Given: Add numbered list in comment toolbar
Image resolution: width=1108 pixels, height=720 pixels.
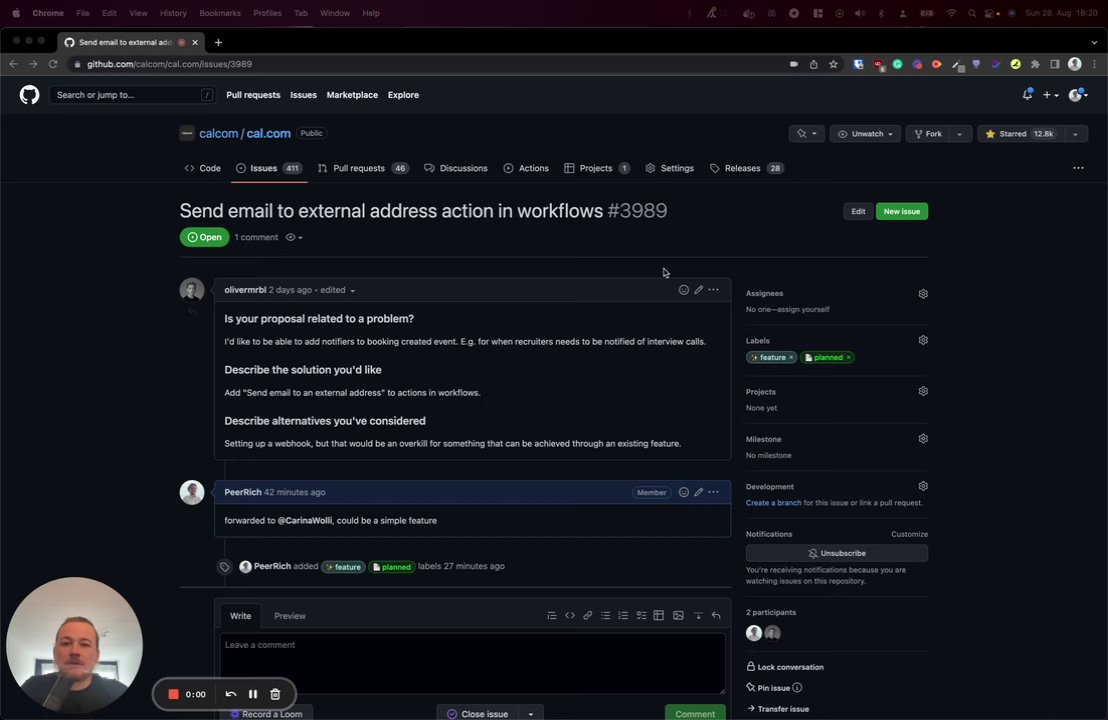Looking at the screenshot, I should coord(623,615).
